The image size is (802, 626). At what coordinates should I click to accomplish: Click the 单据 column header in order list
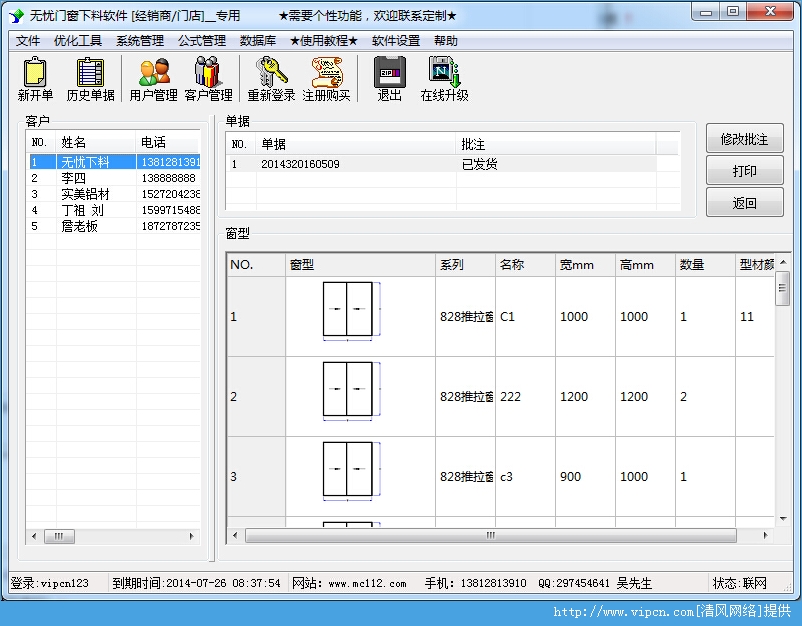[x=356, y=144]
